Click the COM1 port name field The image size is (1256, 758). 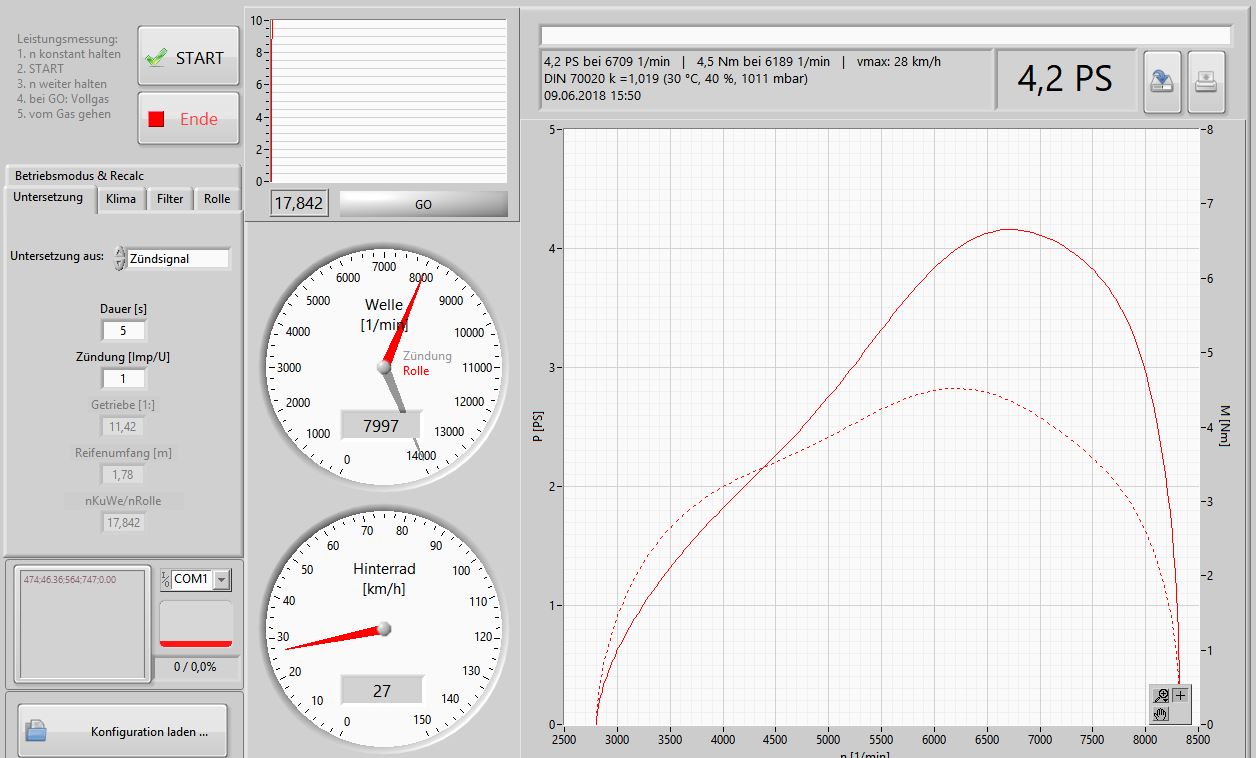pyautogui.click(x=193, y=580)
